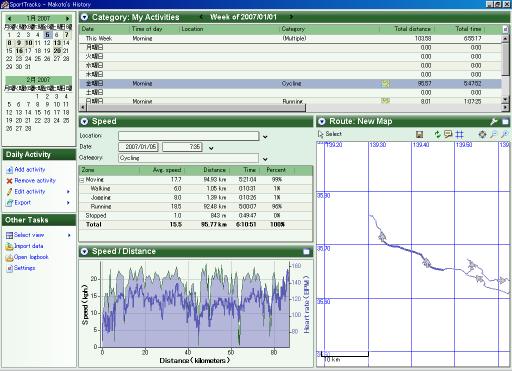Image resolution: width=512 pixels, height=371 pixels.
Task: Select January 5 in the calendar
Action: point(47,35)
